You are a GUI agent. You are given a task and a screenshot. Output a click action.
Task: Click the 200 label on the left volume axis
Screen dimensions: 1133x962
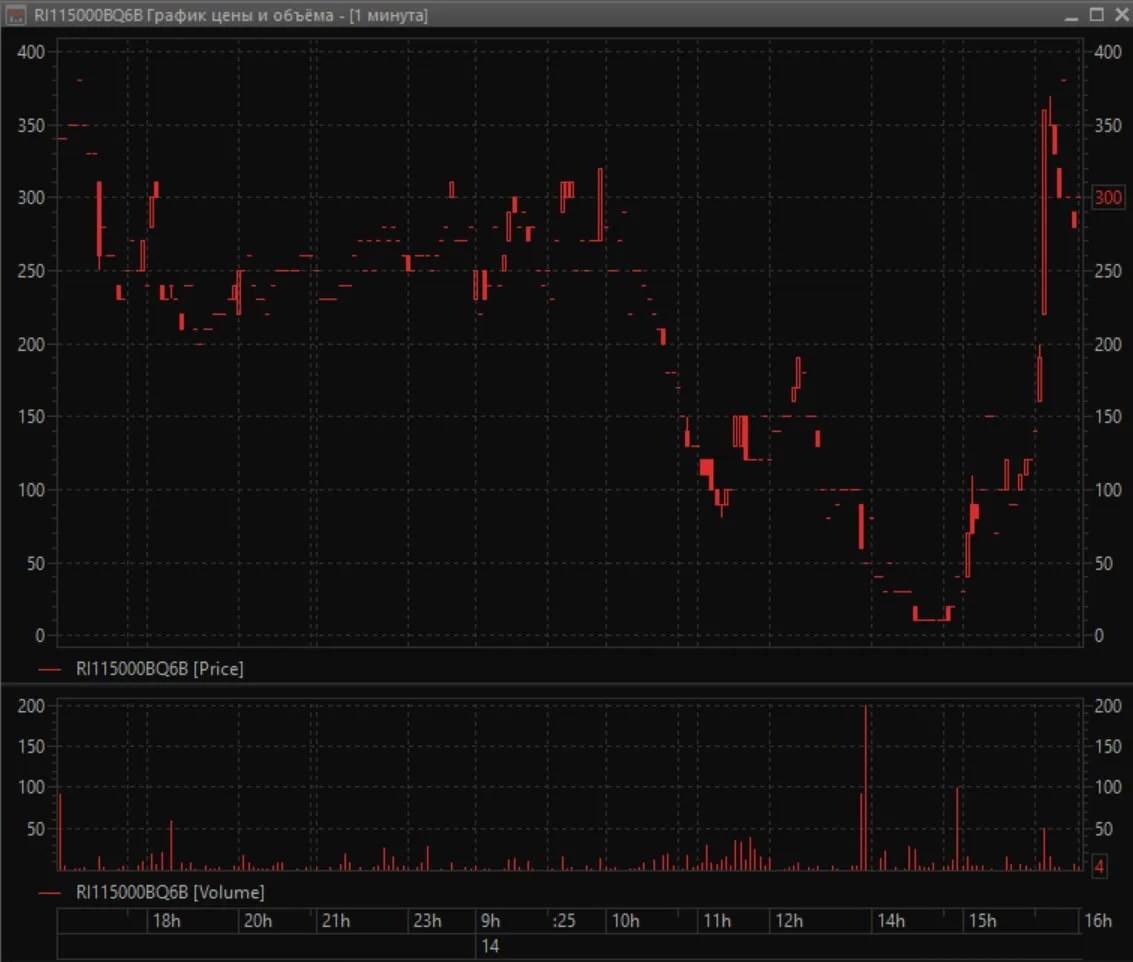tap(31, 706)
